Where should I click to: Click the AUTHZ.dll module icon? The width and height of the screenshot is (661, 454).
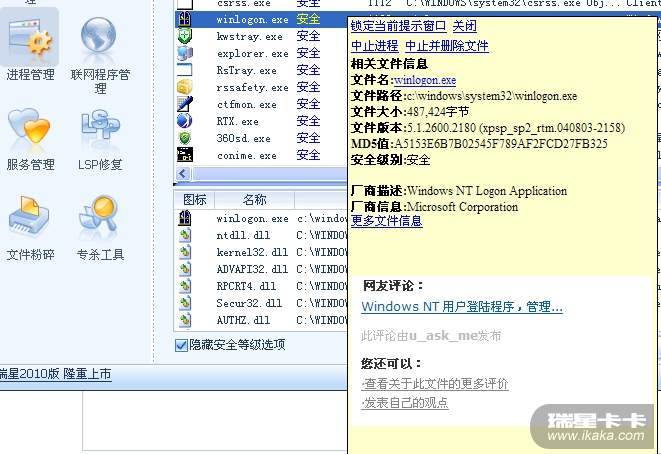tap(185, 320)
